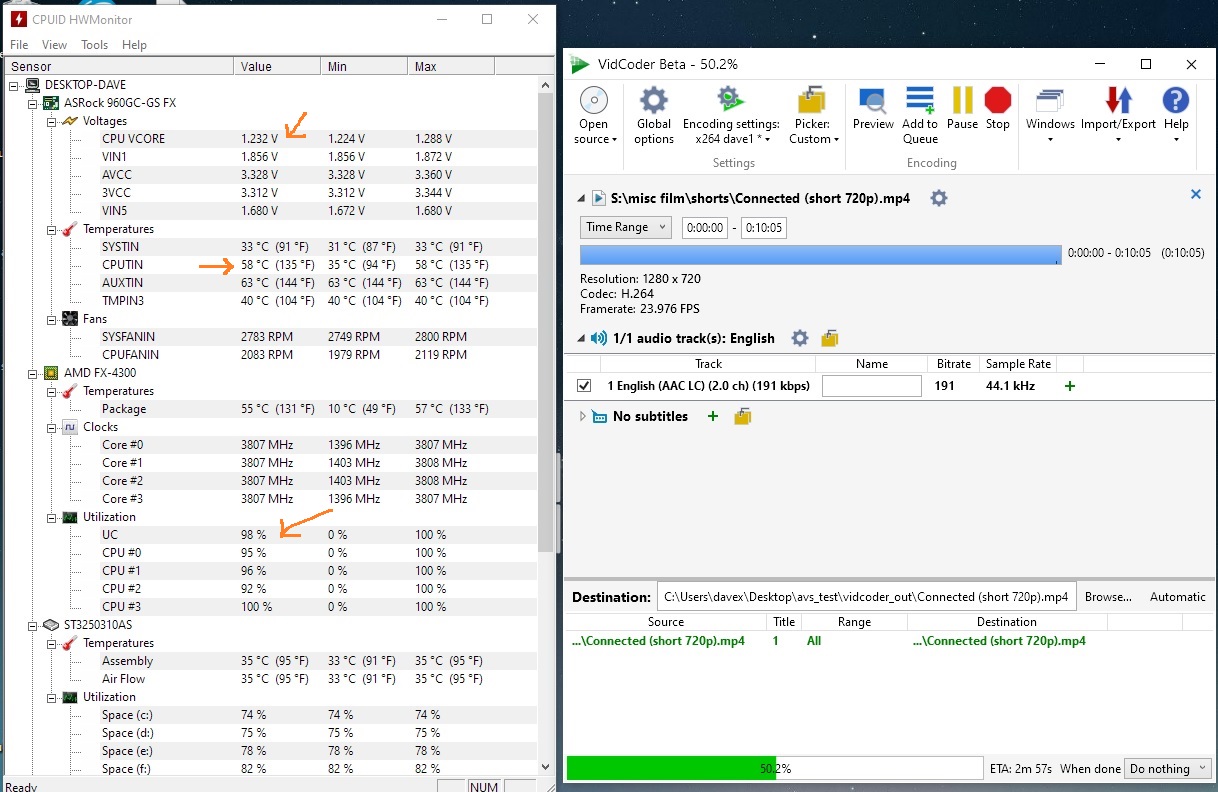Image resolution: width=1218 pixels, height=792 pixels.
Task: Open the Help menu in HWMonitor
Action: (134, 45)
